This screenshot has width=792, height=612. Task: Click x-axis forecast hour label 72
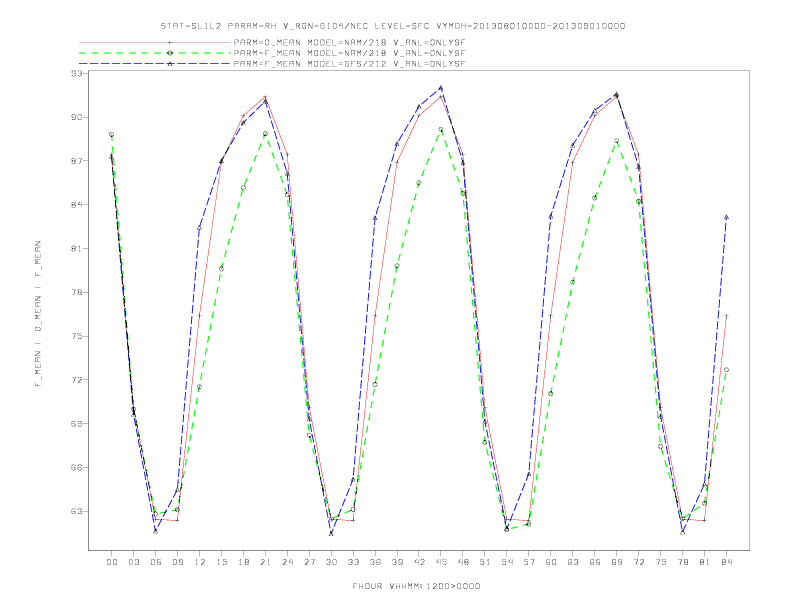639,562
